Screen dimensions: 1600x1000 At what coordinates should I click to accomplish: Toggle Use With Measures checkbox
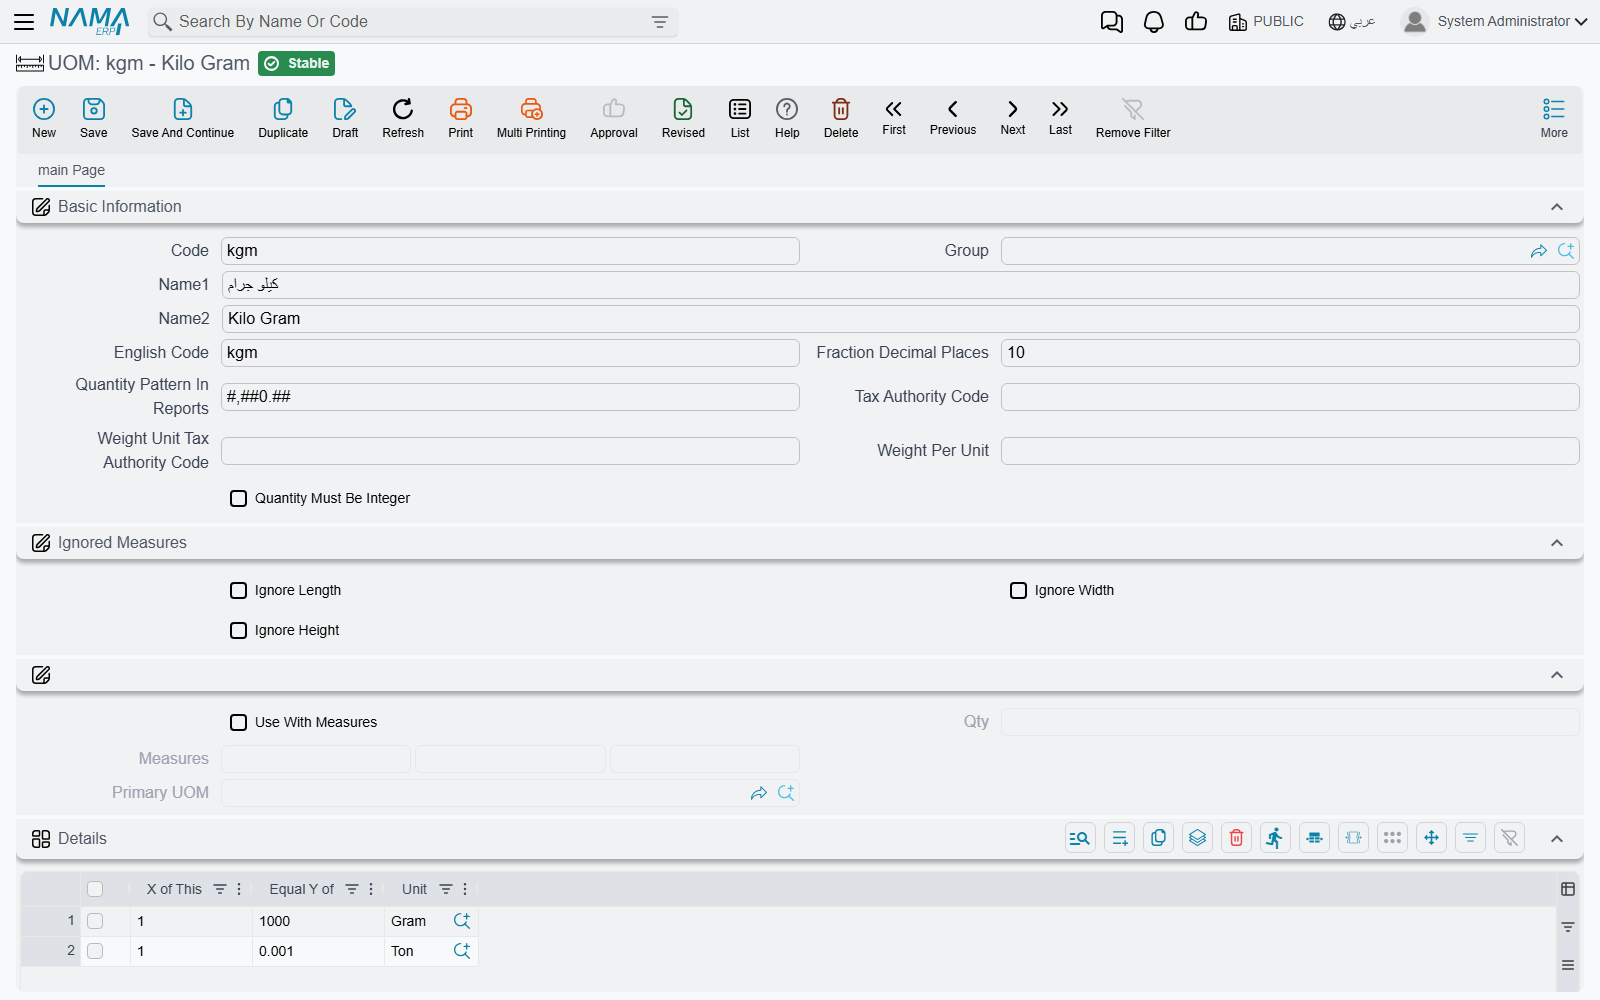coord(238,722)
